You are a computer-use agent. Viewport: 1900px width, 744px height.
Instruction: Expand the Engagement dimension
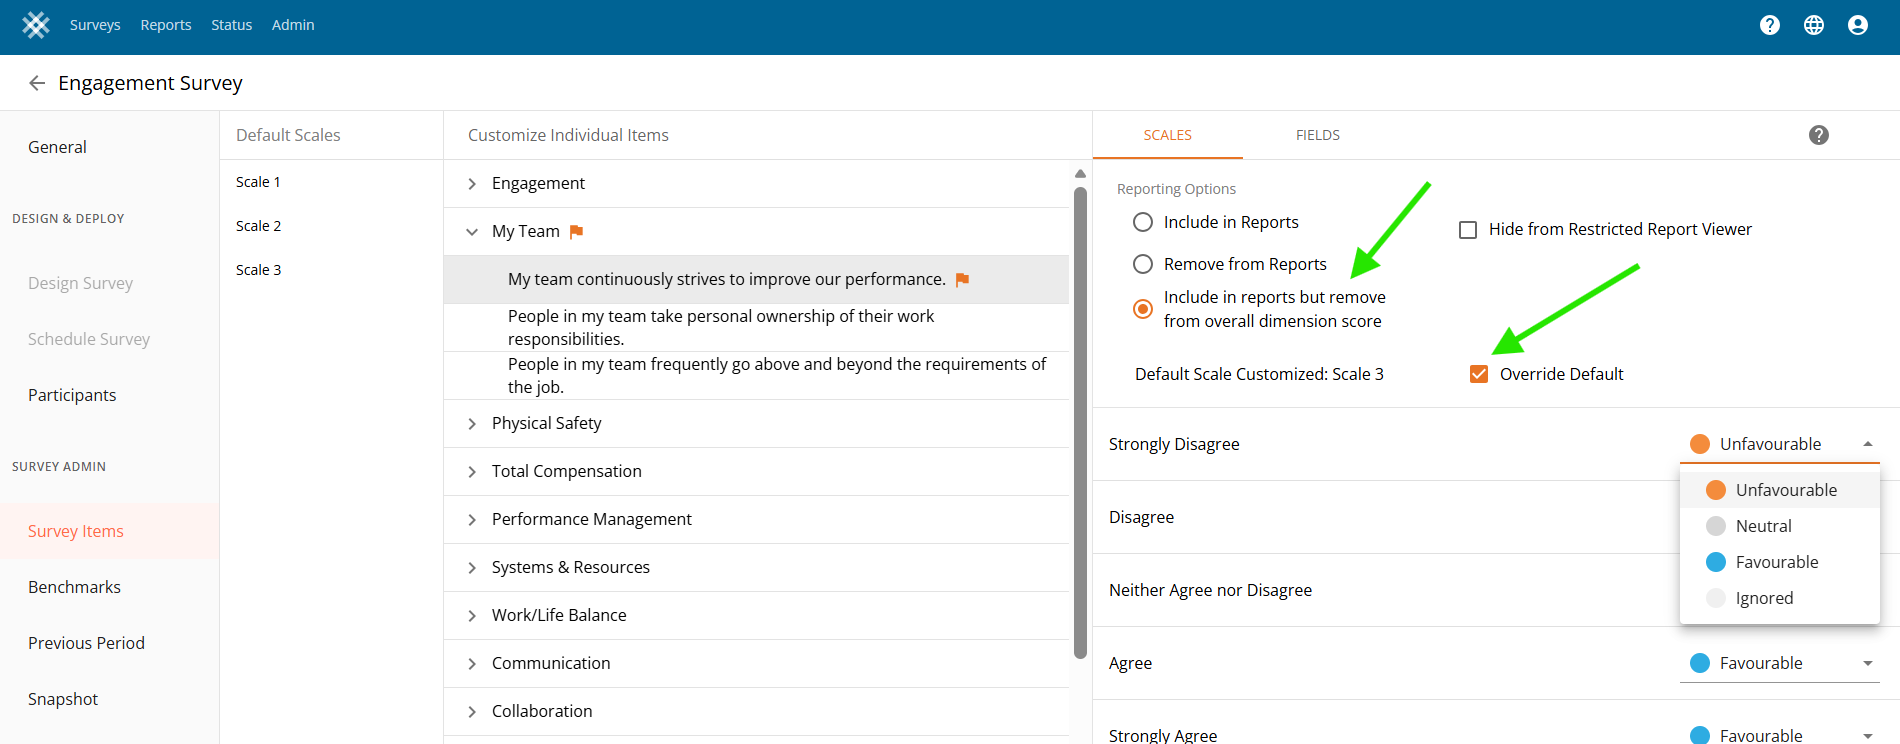coord(472,184)
